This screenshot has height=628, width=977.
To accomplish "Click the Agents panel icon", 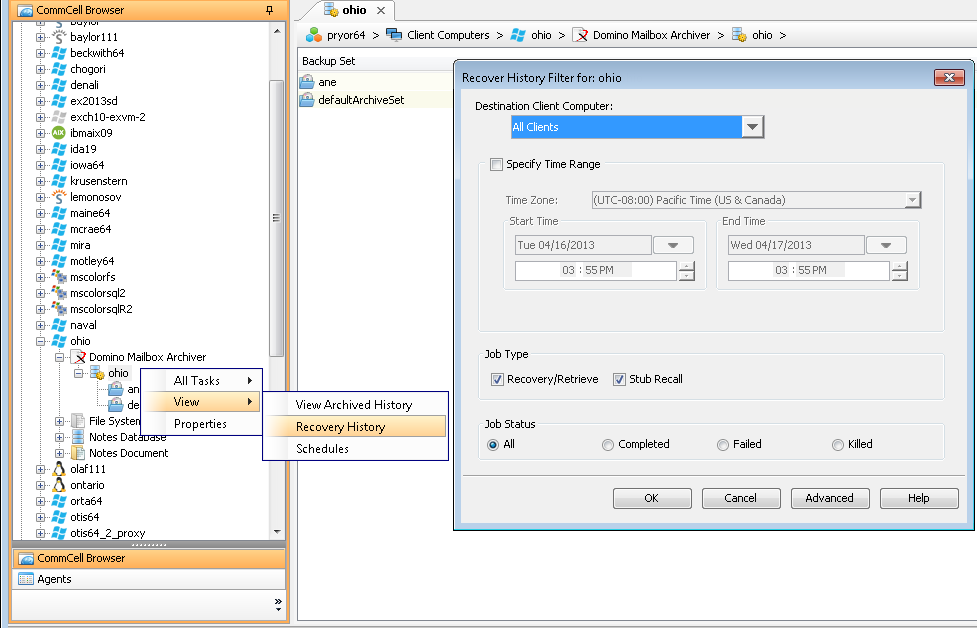I will coord(26,579).
